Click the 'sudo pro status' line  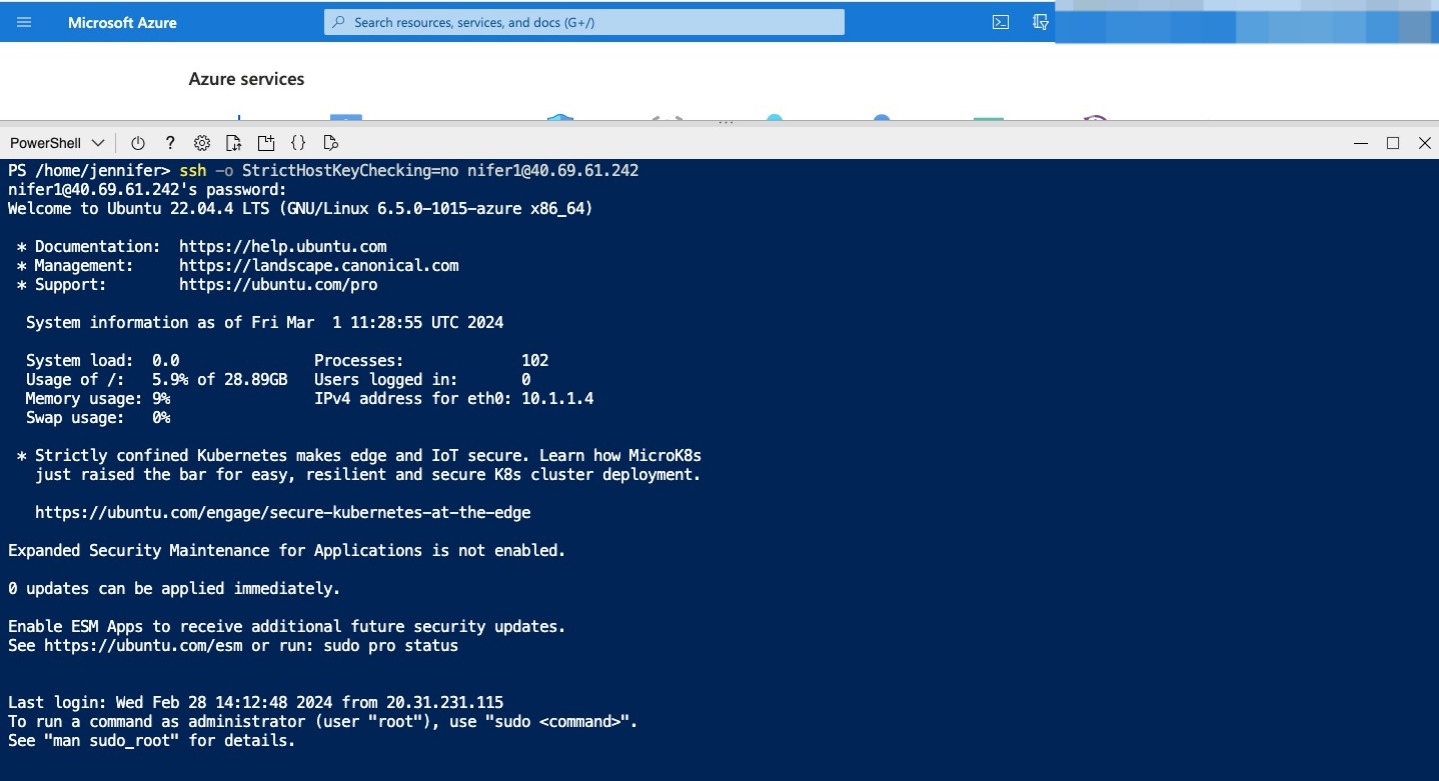click(233, 646)
